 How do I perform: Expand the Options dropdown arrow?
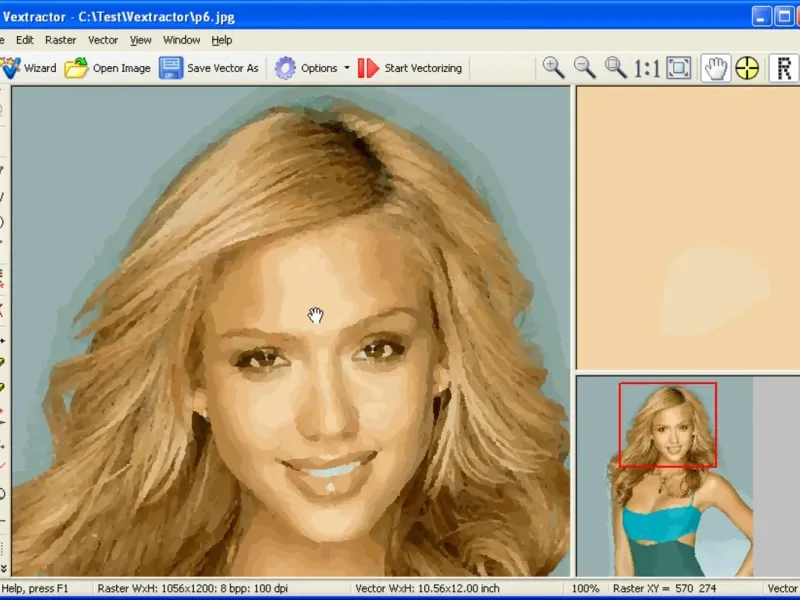click(x=347, y=68)
